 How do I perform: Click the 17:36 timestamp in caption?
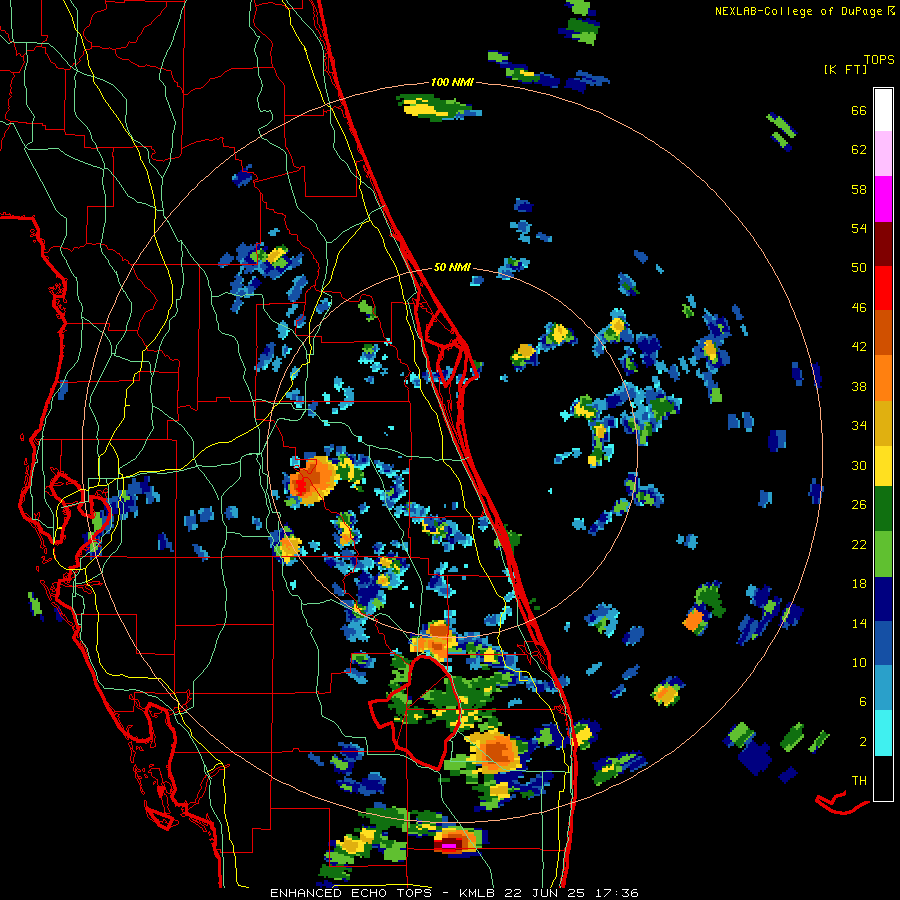click(619, 893)
